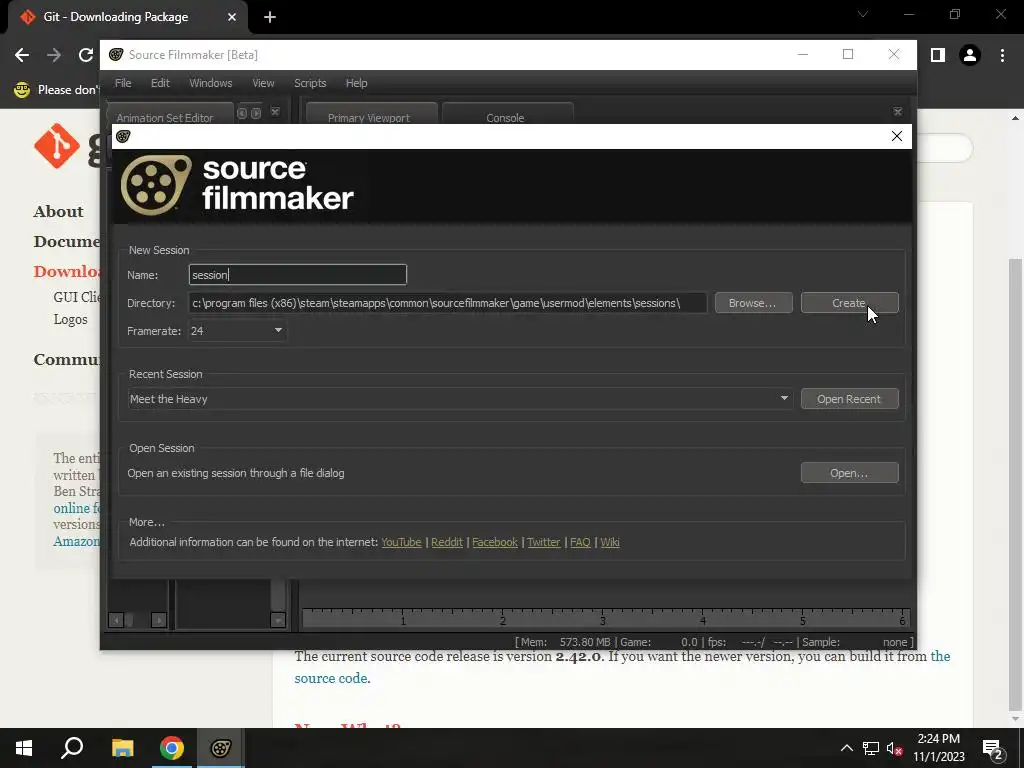Click the Chrome forward arrow
The width and height of the screenshot is (1024, 768).
point(54,56)
